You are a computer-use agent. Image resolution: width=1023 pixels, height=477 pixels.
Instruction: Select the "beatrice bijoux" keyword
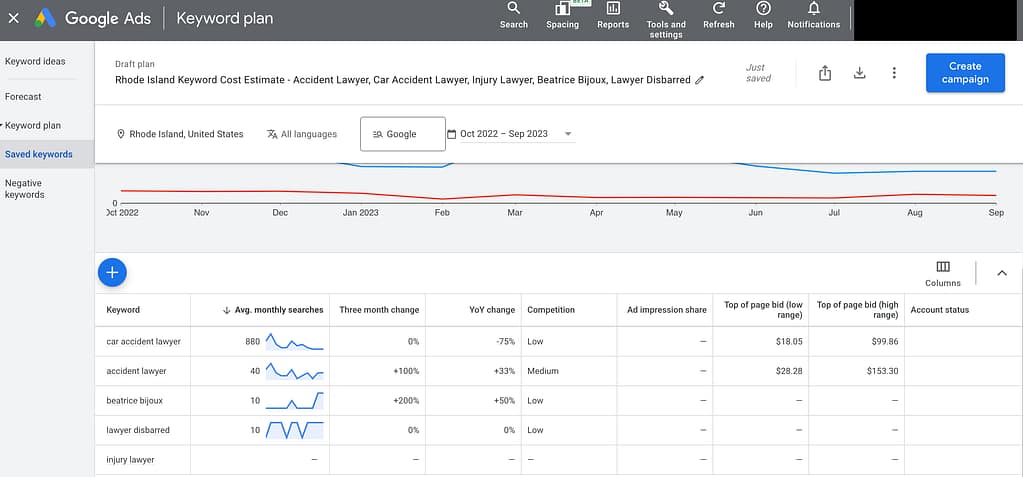(x=134, y=400)
